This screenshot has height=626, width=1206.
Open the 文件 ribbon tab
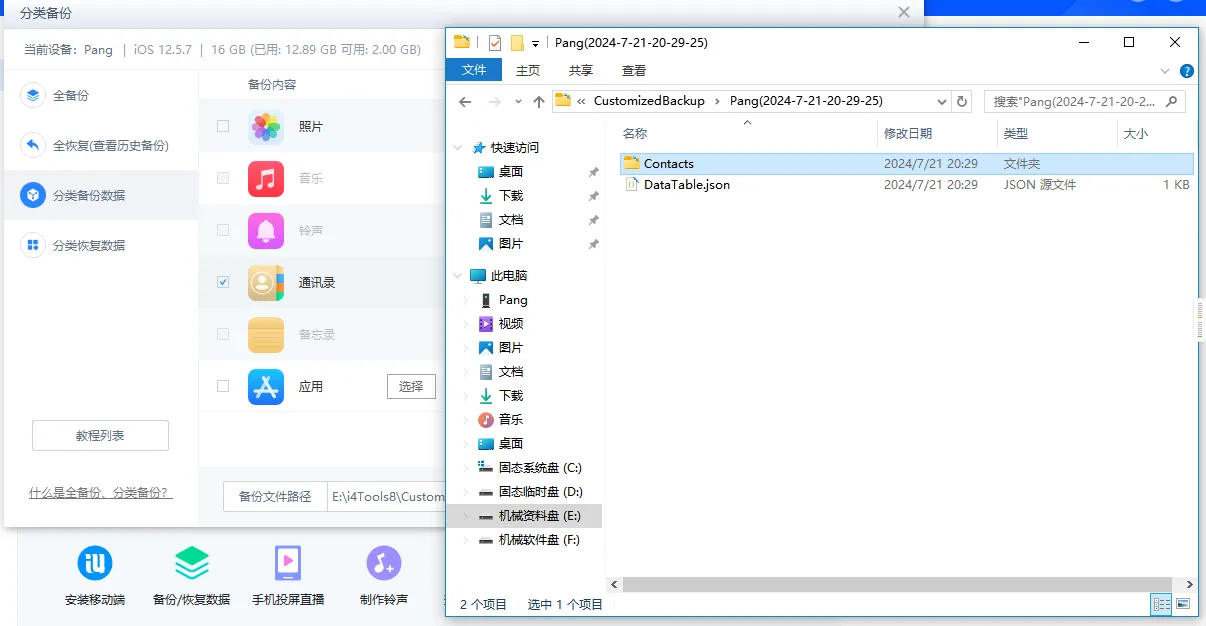tap(474, 70)
